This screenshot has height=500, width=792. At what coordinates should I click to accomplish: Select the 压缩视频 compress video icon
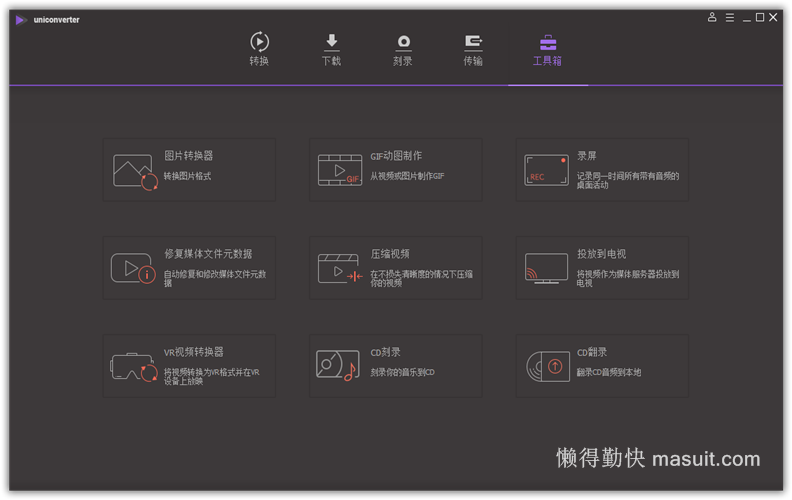[340, 268]
